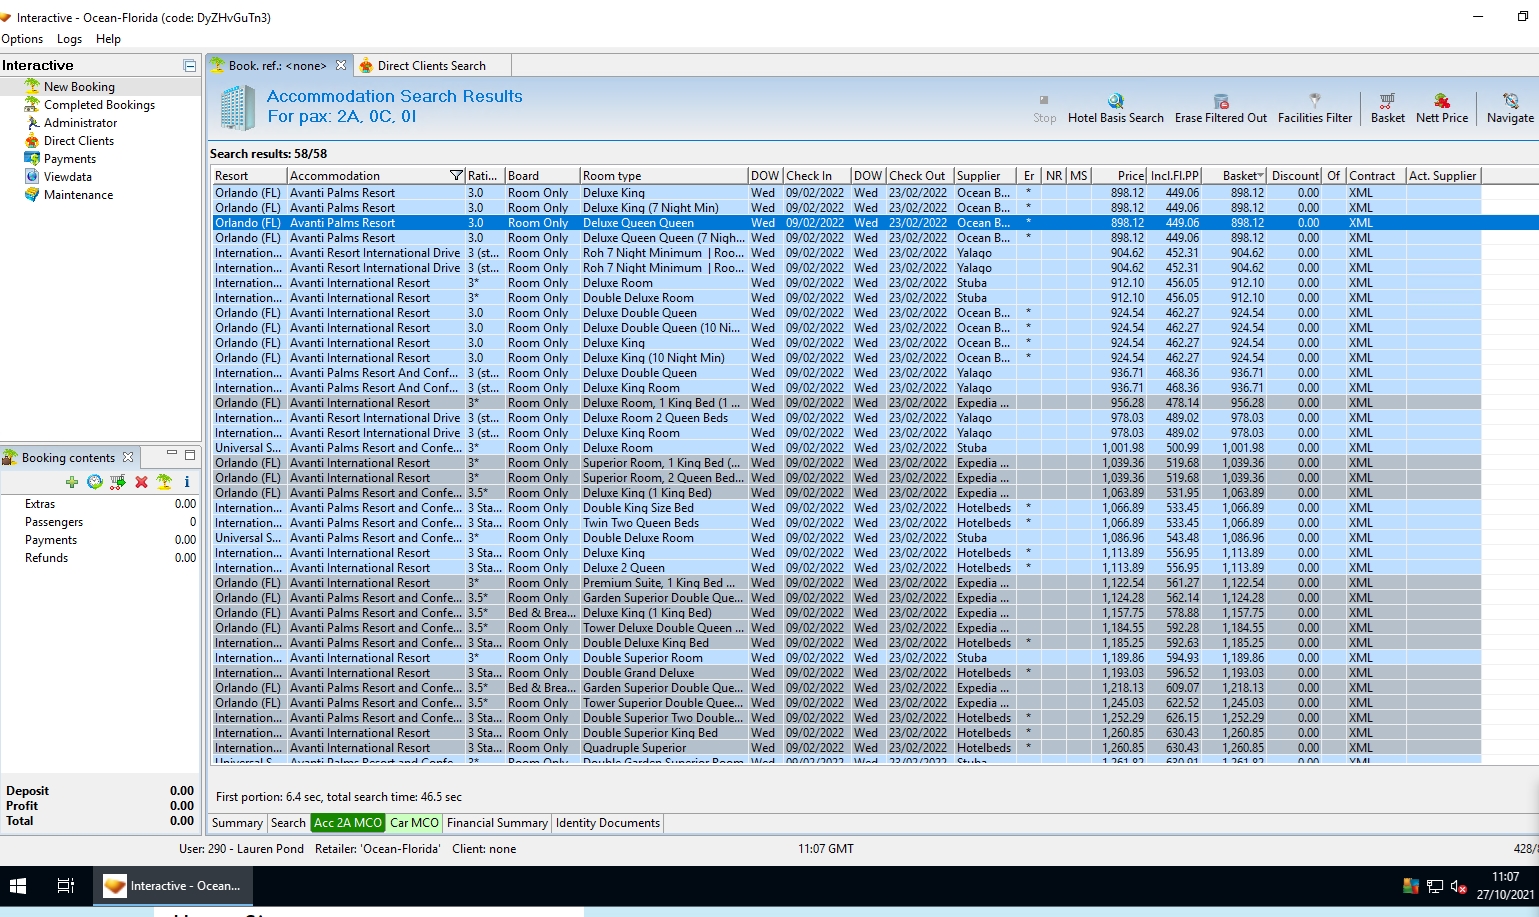Open Viewdata in the sidebar
Viewport: 1539px width, 917px height.
coord(68,177)
